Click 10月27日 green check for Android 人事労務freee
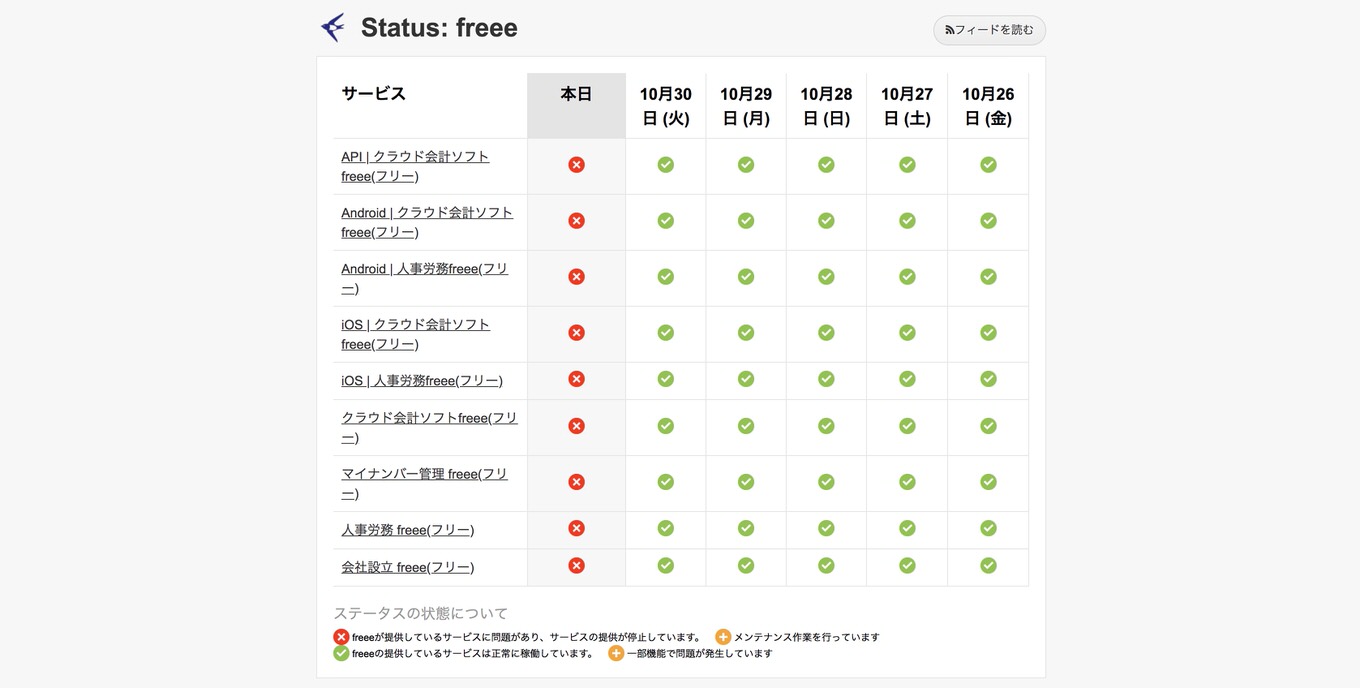1360x688 pixels. tap(907, 276)
